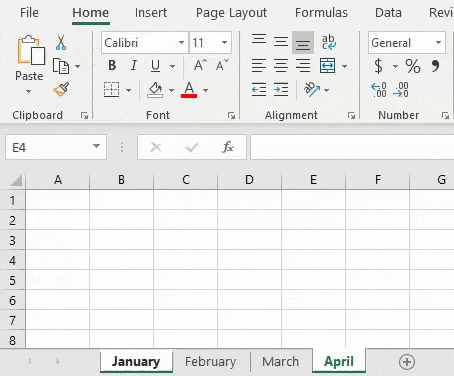
Task: Increase indent in the Alignment group
Action: [x=281, y=90]
